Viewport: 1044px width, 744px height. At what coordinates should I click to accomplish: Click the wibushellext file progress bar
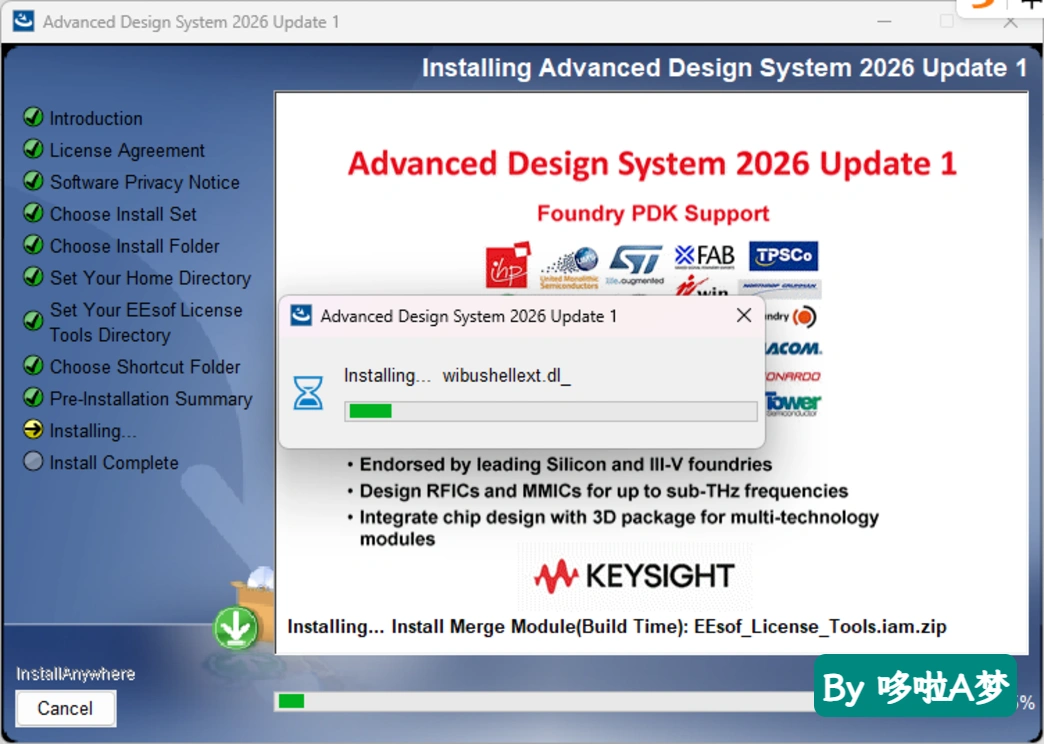pos(551,411)
